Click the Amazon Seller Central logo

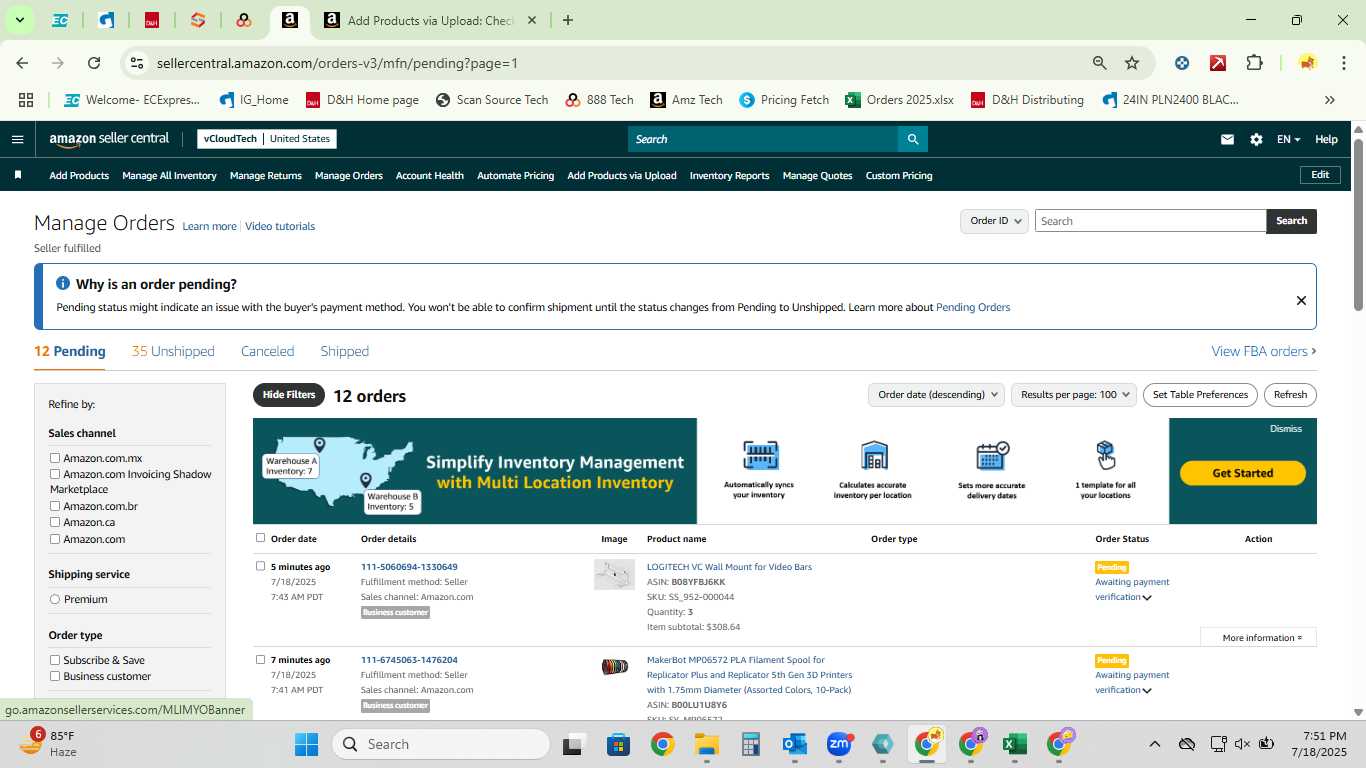[109, 139]
